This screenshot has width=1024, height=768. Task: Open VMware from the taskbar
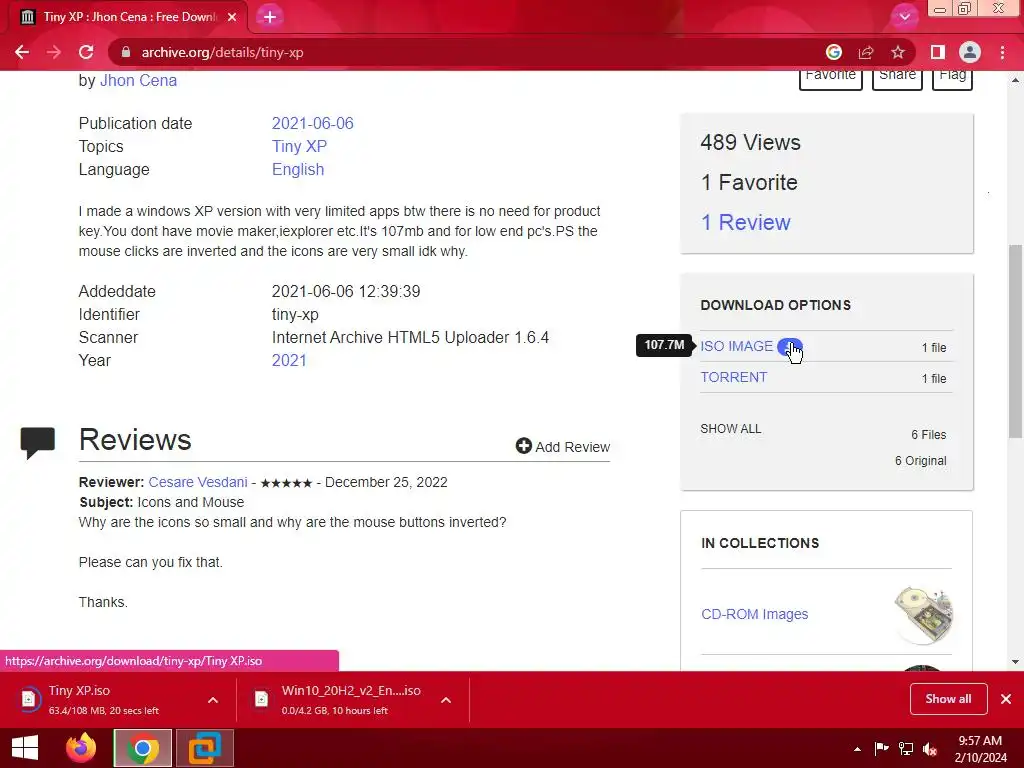click(x=205, y=748)
